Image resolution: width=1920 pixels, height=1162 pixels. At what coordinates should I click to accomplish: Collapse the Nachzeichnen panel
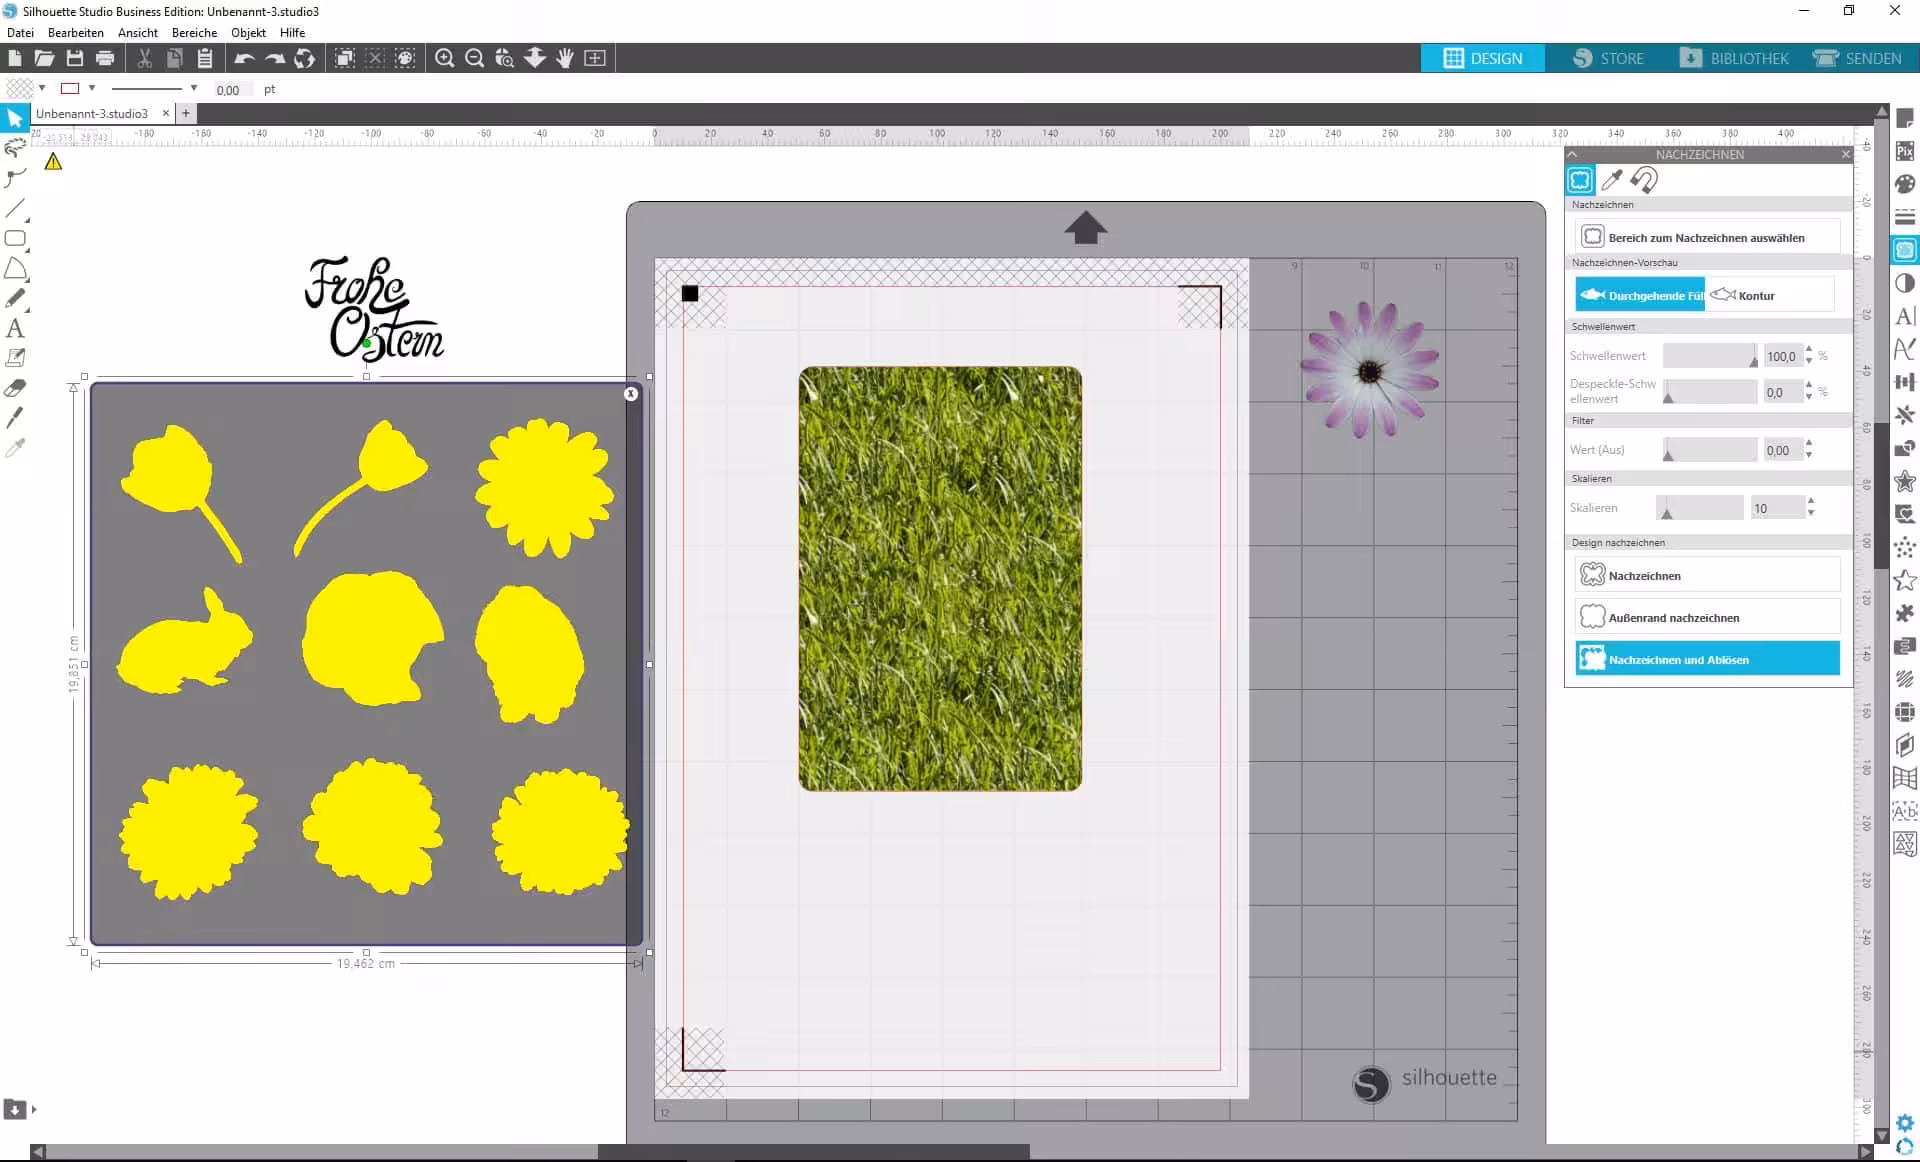pyautogui.click(x=1573, y=154)
